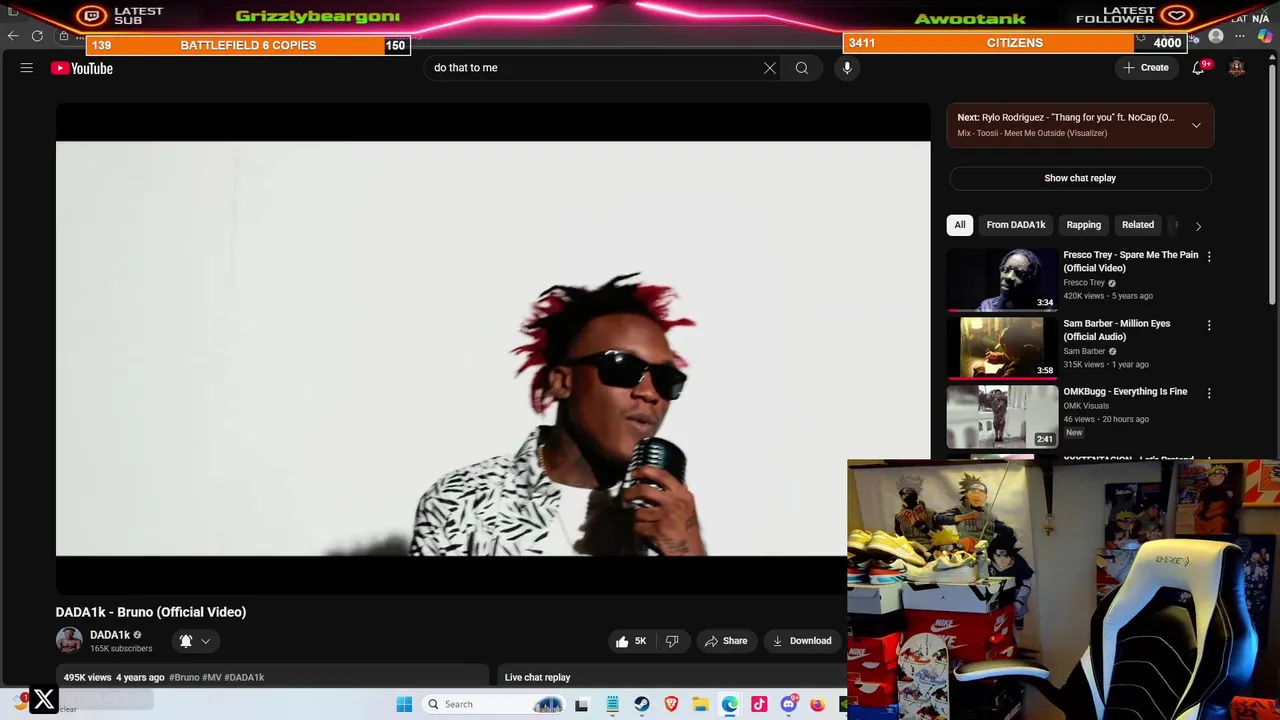This screenshot has height=720, width=1280.
Task: Open Task View from the taskbar
Action: (x=581, y=704)
